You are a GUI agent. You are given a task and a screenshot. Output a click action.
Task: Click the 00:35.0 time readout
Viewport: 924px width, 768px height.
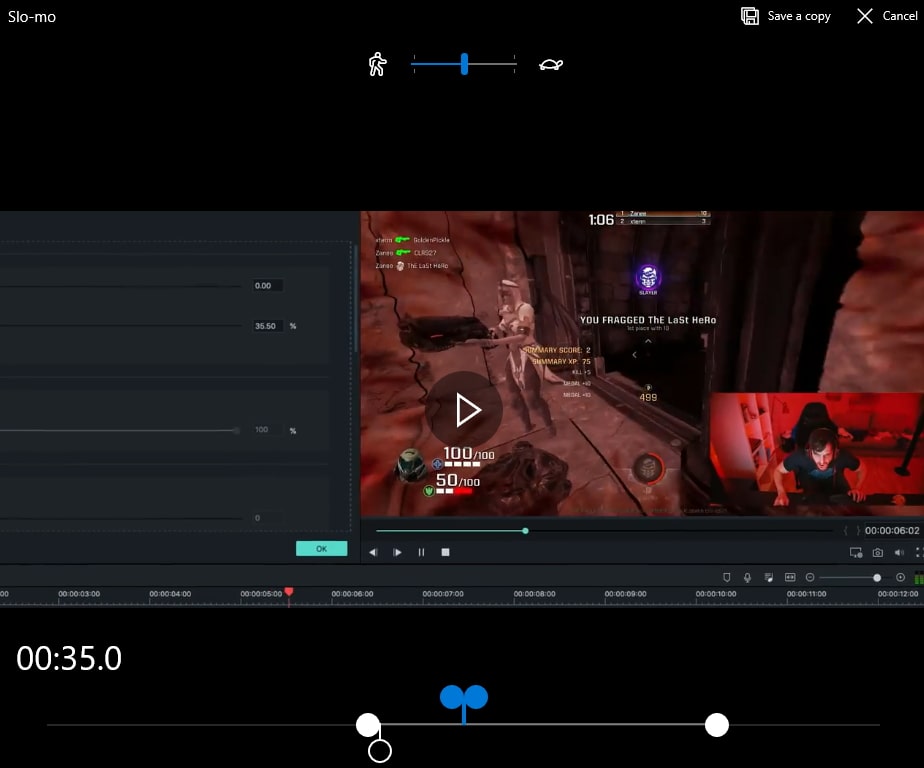tap(69, 658)
